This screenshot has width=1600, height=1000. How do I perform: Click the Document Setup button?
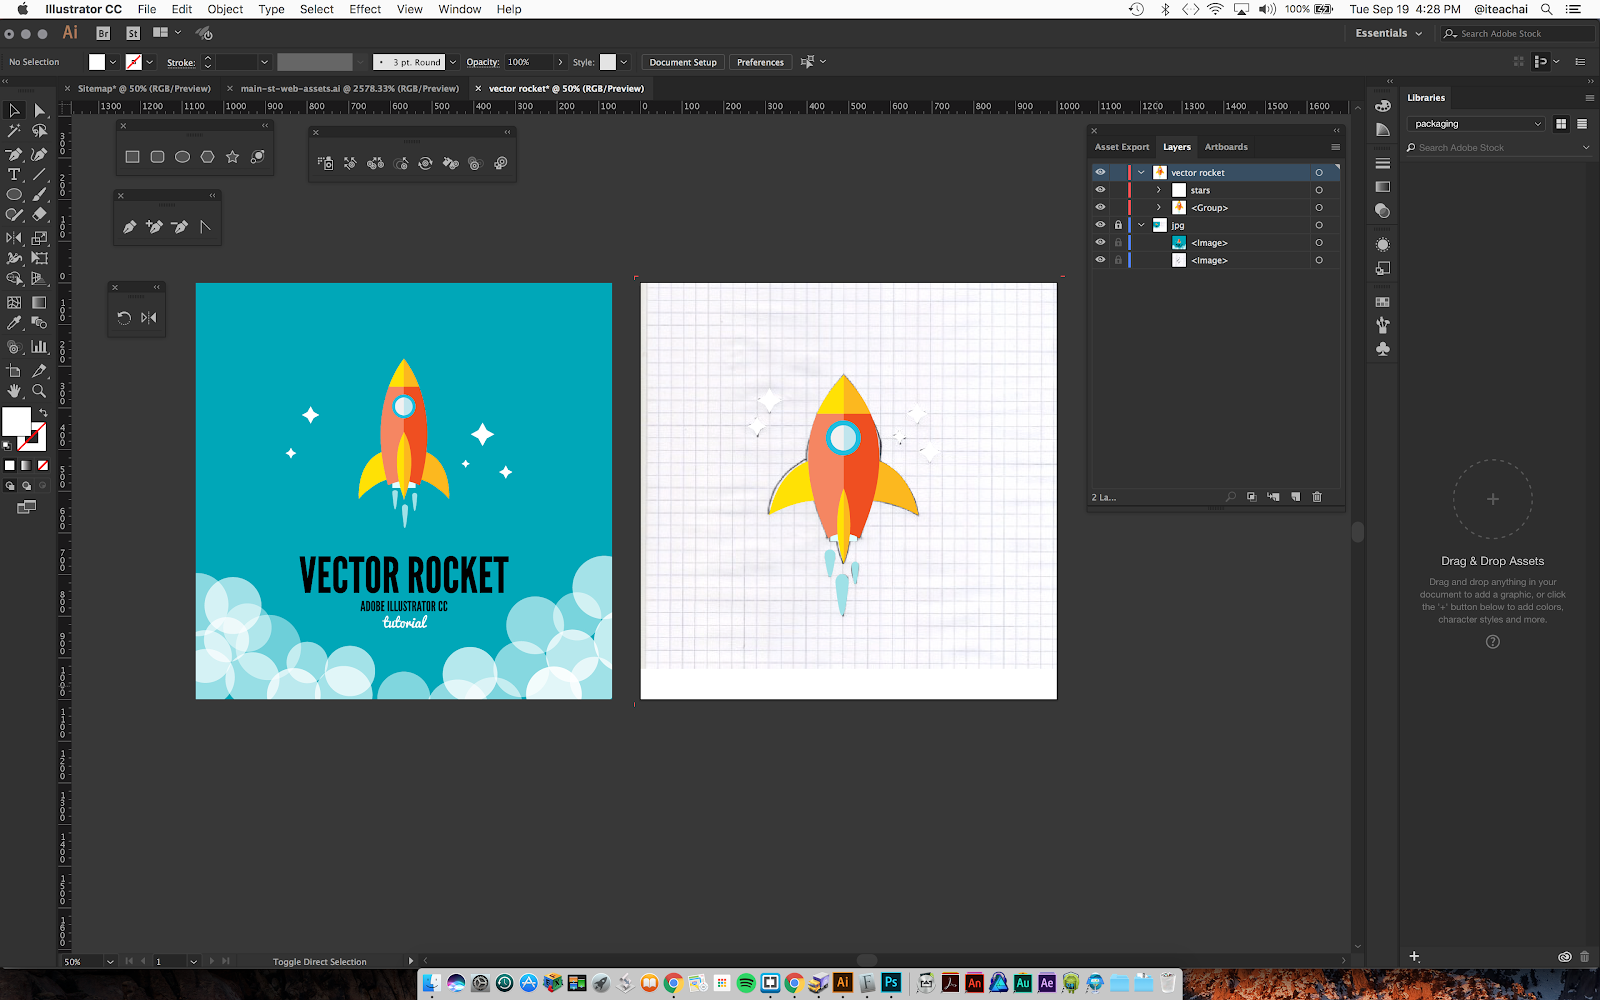(683, 62)
